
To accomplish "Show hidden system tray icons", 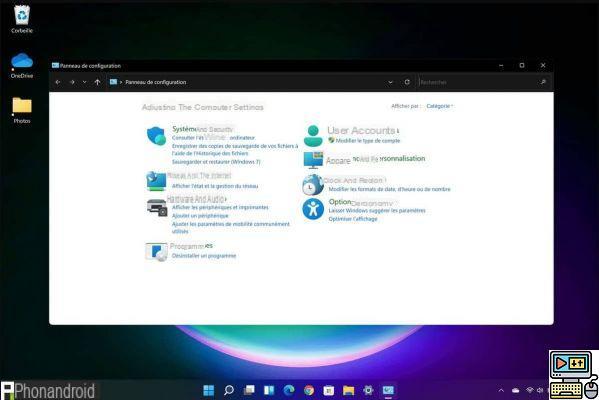I will (x=501, y=390).
